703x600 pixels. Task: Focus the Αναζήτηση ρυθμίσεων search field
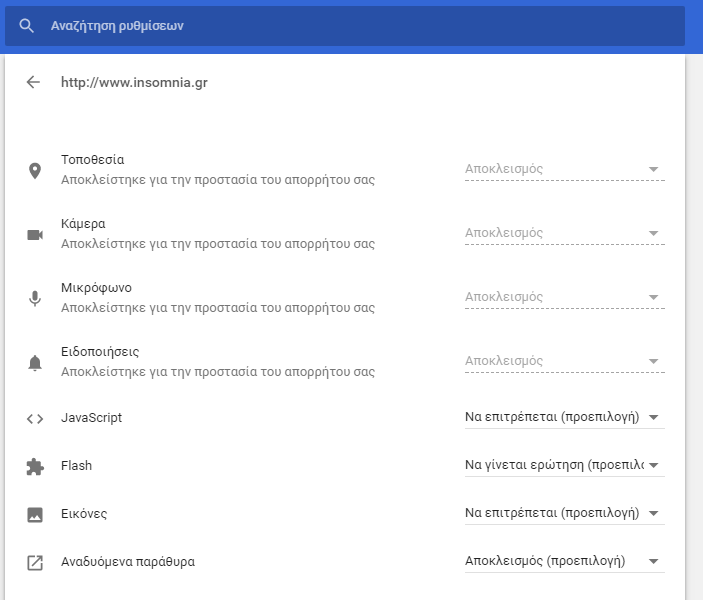[x=345, y=26]
